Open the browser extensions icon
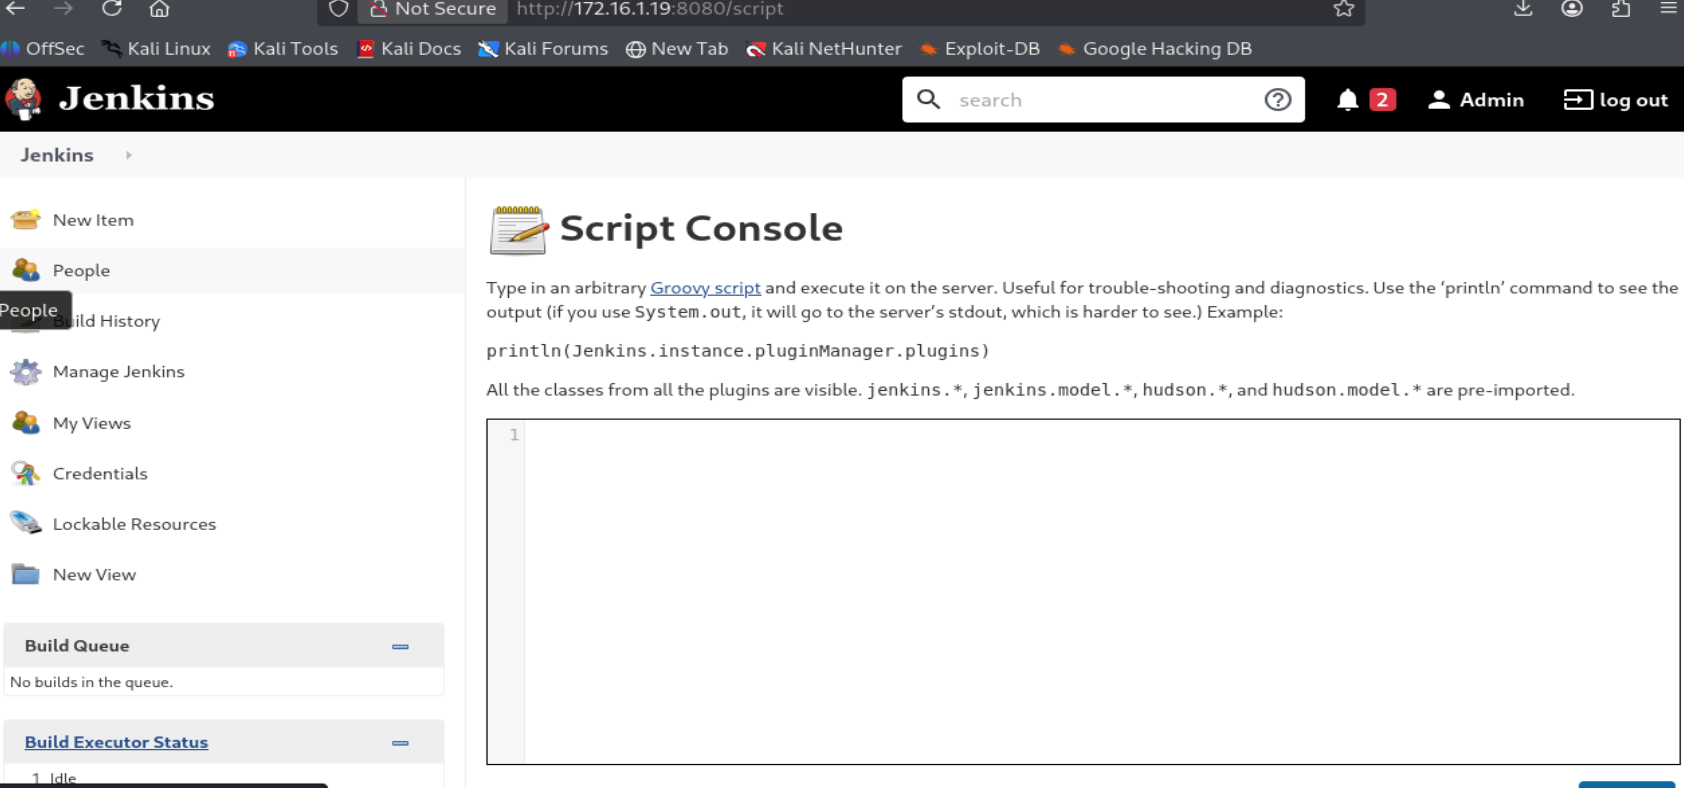 1621,8
